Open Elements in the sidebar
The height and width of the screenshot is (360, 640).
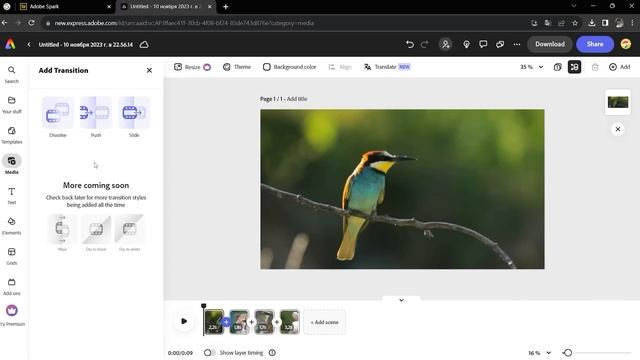11,226
